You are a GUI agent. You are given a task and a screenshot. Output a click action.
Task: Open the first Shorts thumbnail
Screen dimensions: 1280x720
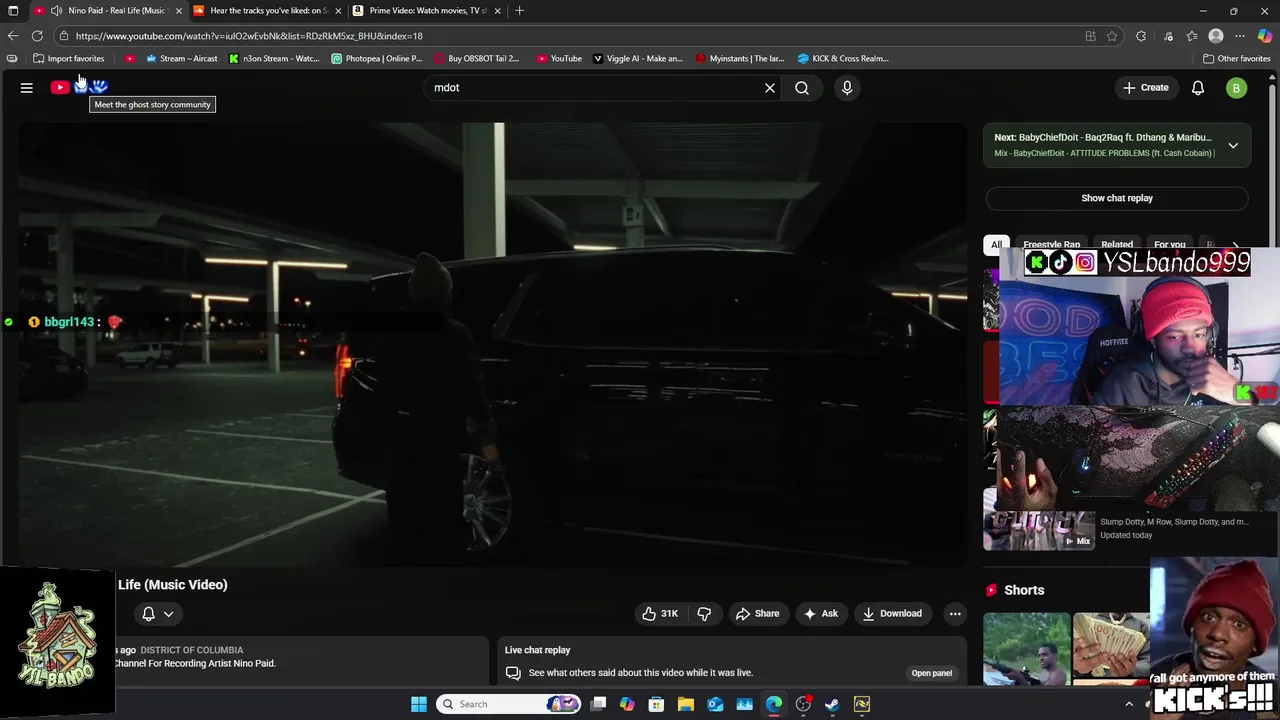point(1026,648)
